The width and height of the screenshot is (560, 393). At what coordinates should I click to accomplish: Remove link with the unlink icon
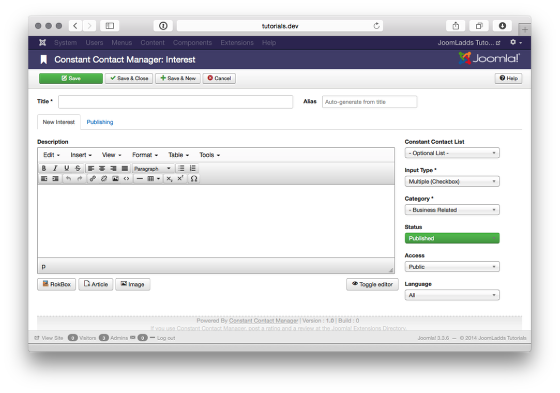pyautogui.click(x=104, y=178)
